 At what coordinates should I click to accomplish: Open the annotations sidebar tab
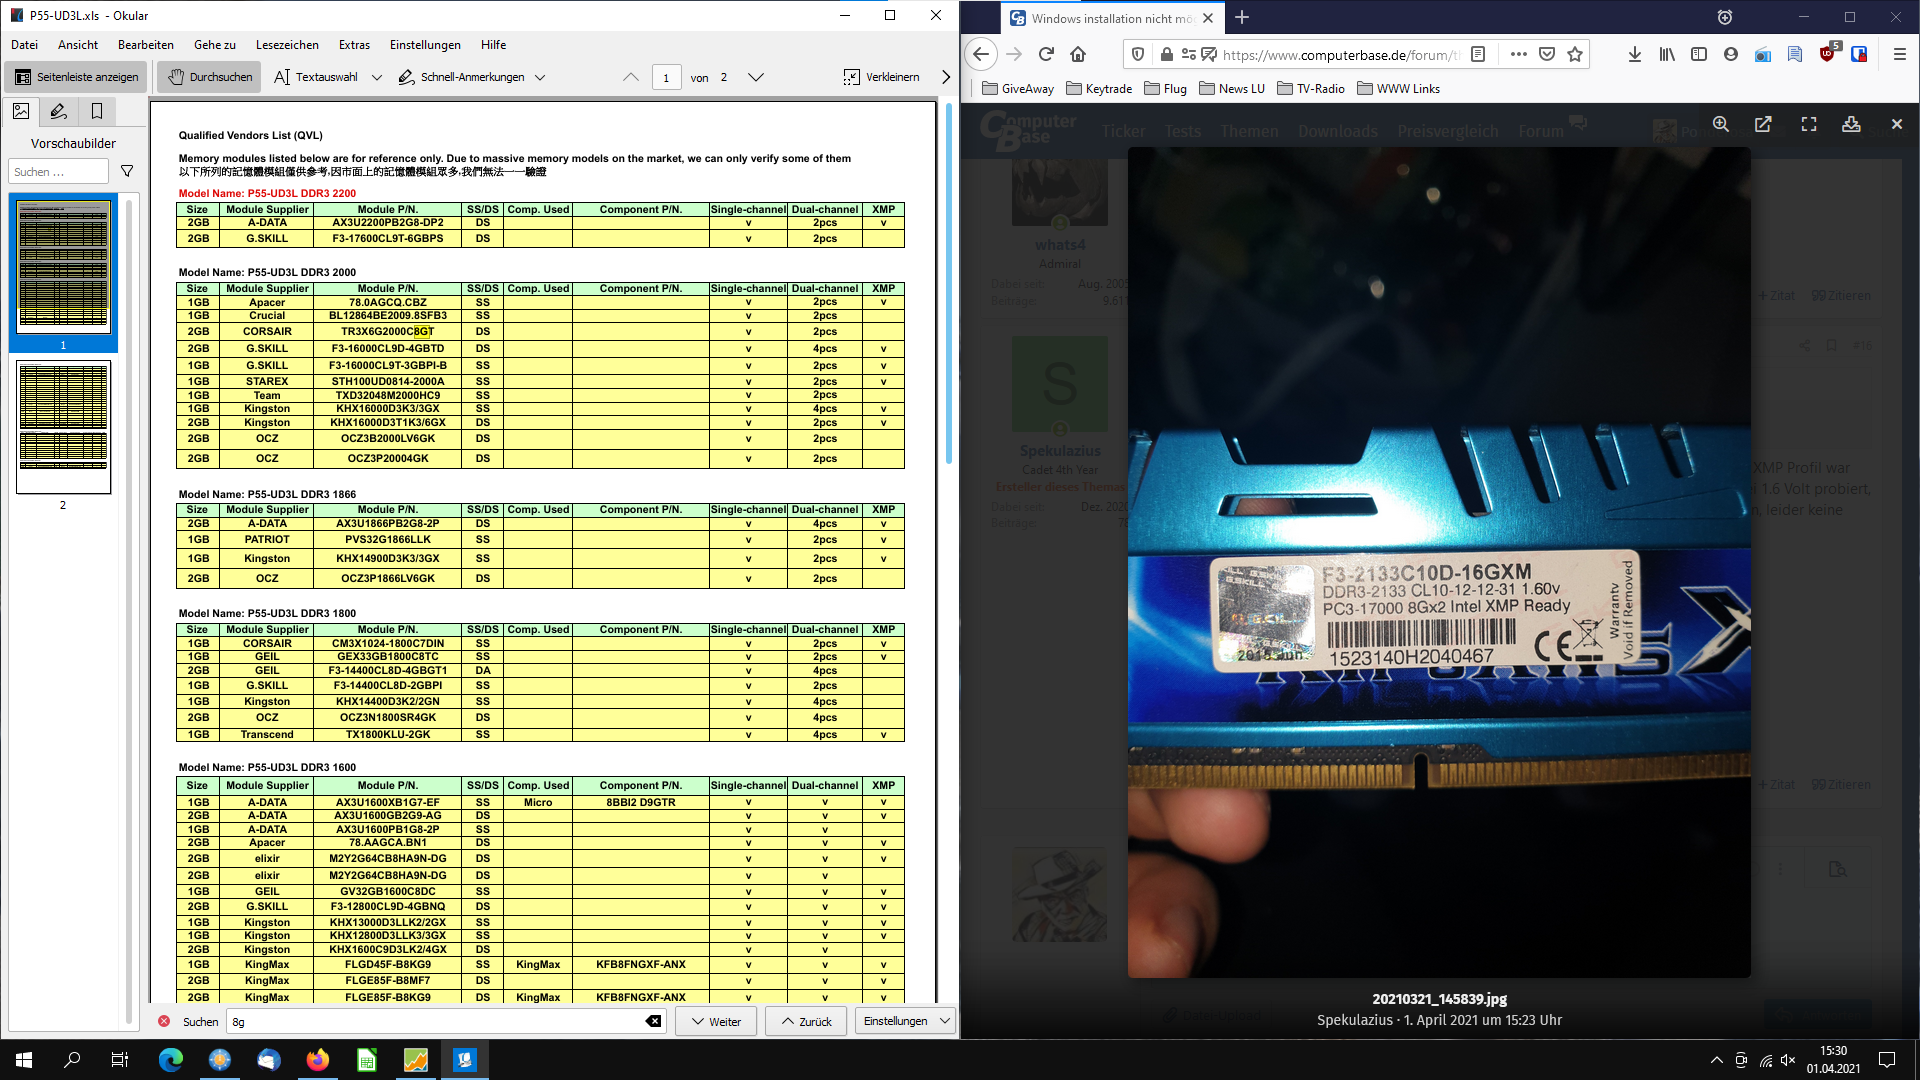pyautogui.click(x=59, y=111)
